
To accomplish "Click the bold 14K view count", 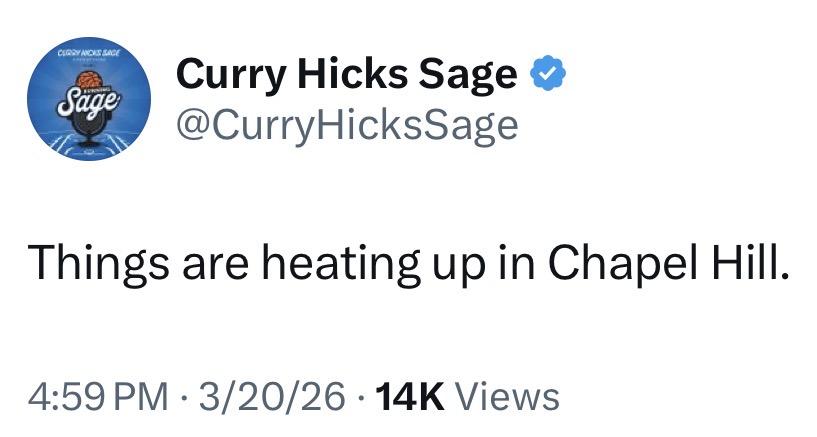I will click(406, 396).
